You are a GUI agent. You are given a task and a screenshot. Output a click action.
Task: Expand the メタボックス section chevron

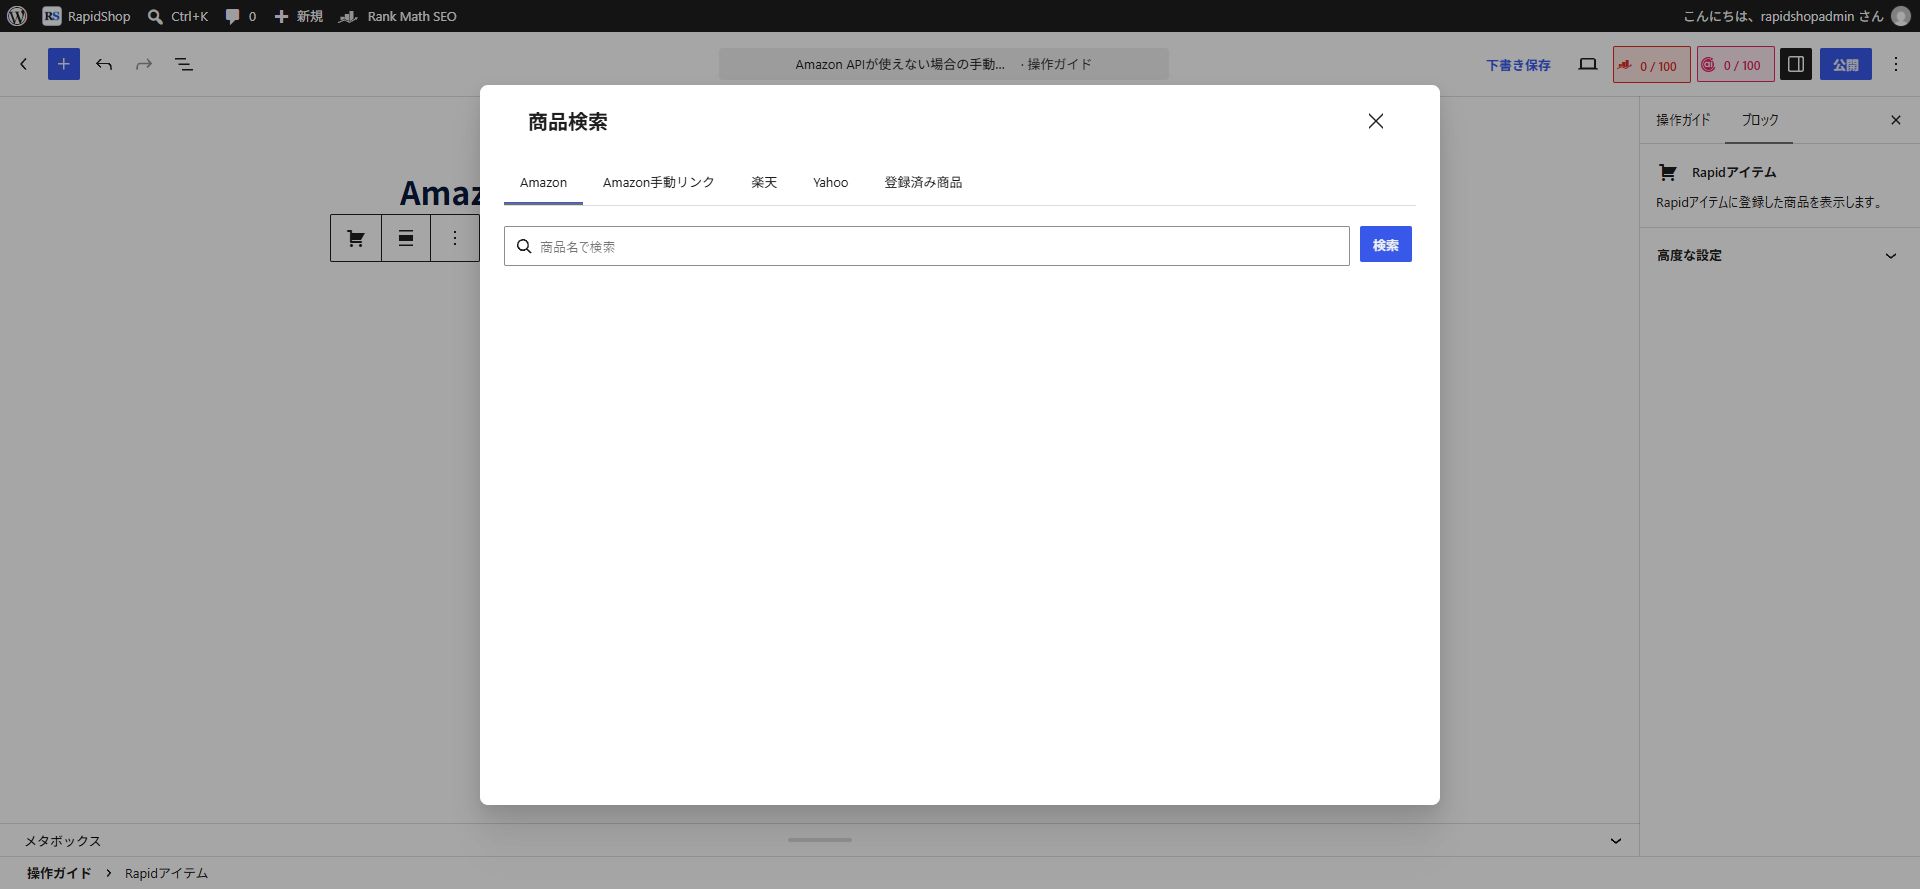[x=1616, y=841]
